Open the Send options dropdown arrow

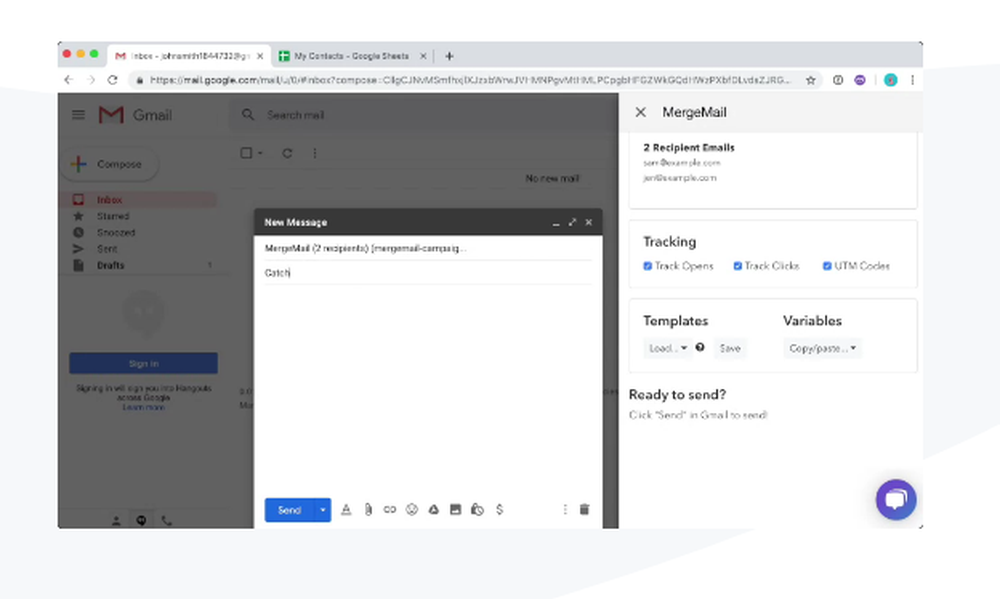click(x=323, y=510)
